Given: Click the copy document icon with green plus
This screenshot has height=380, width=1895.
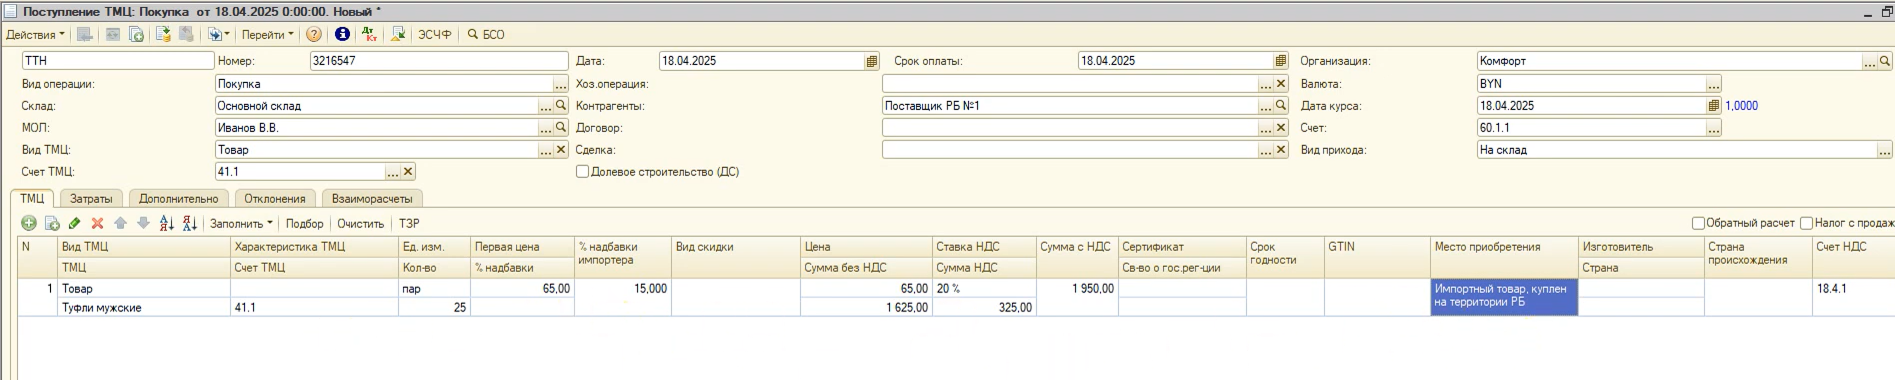Looking at the screenshot, I should [136, 34].
